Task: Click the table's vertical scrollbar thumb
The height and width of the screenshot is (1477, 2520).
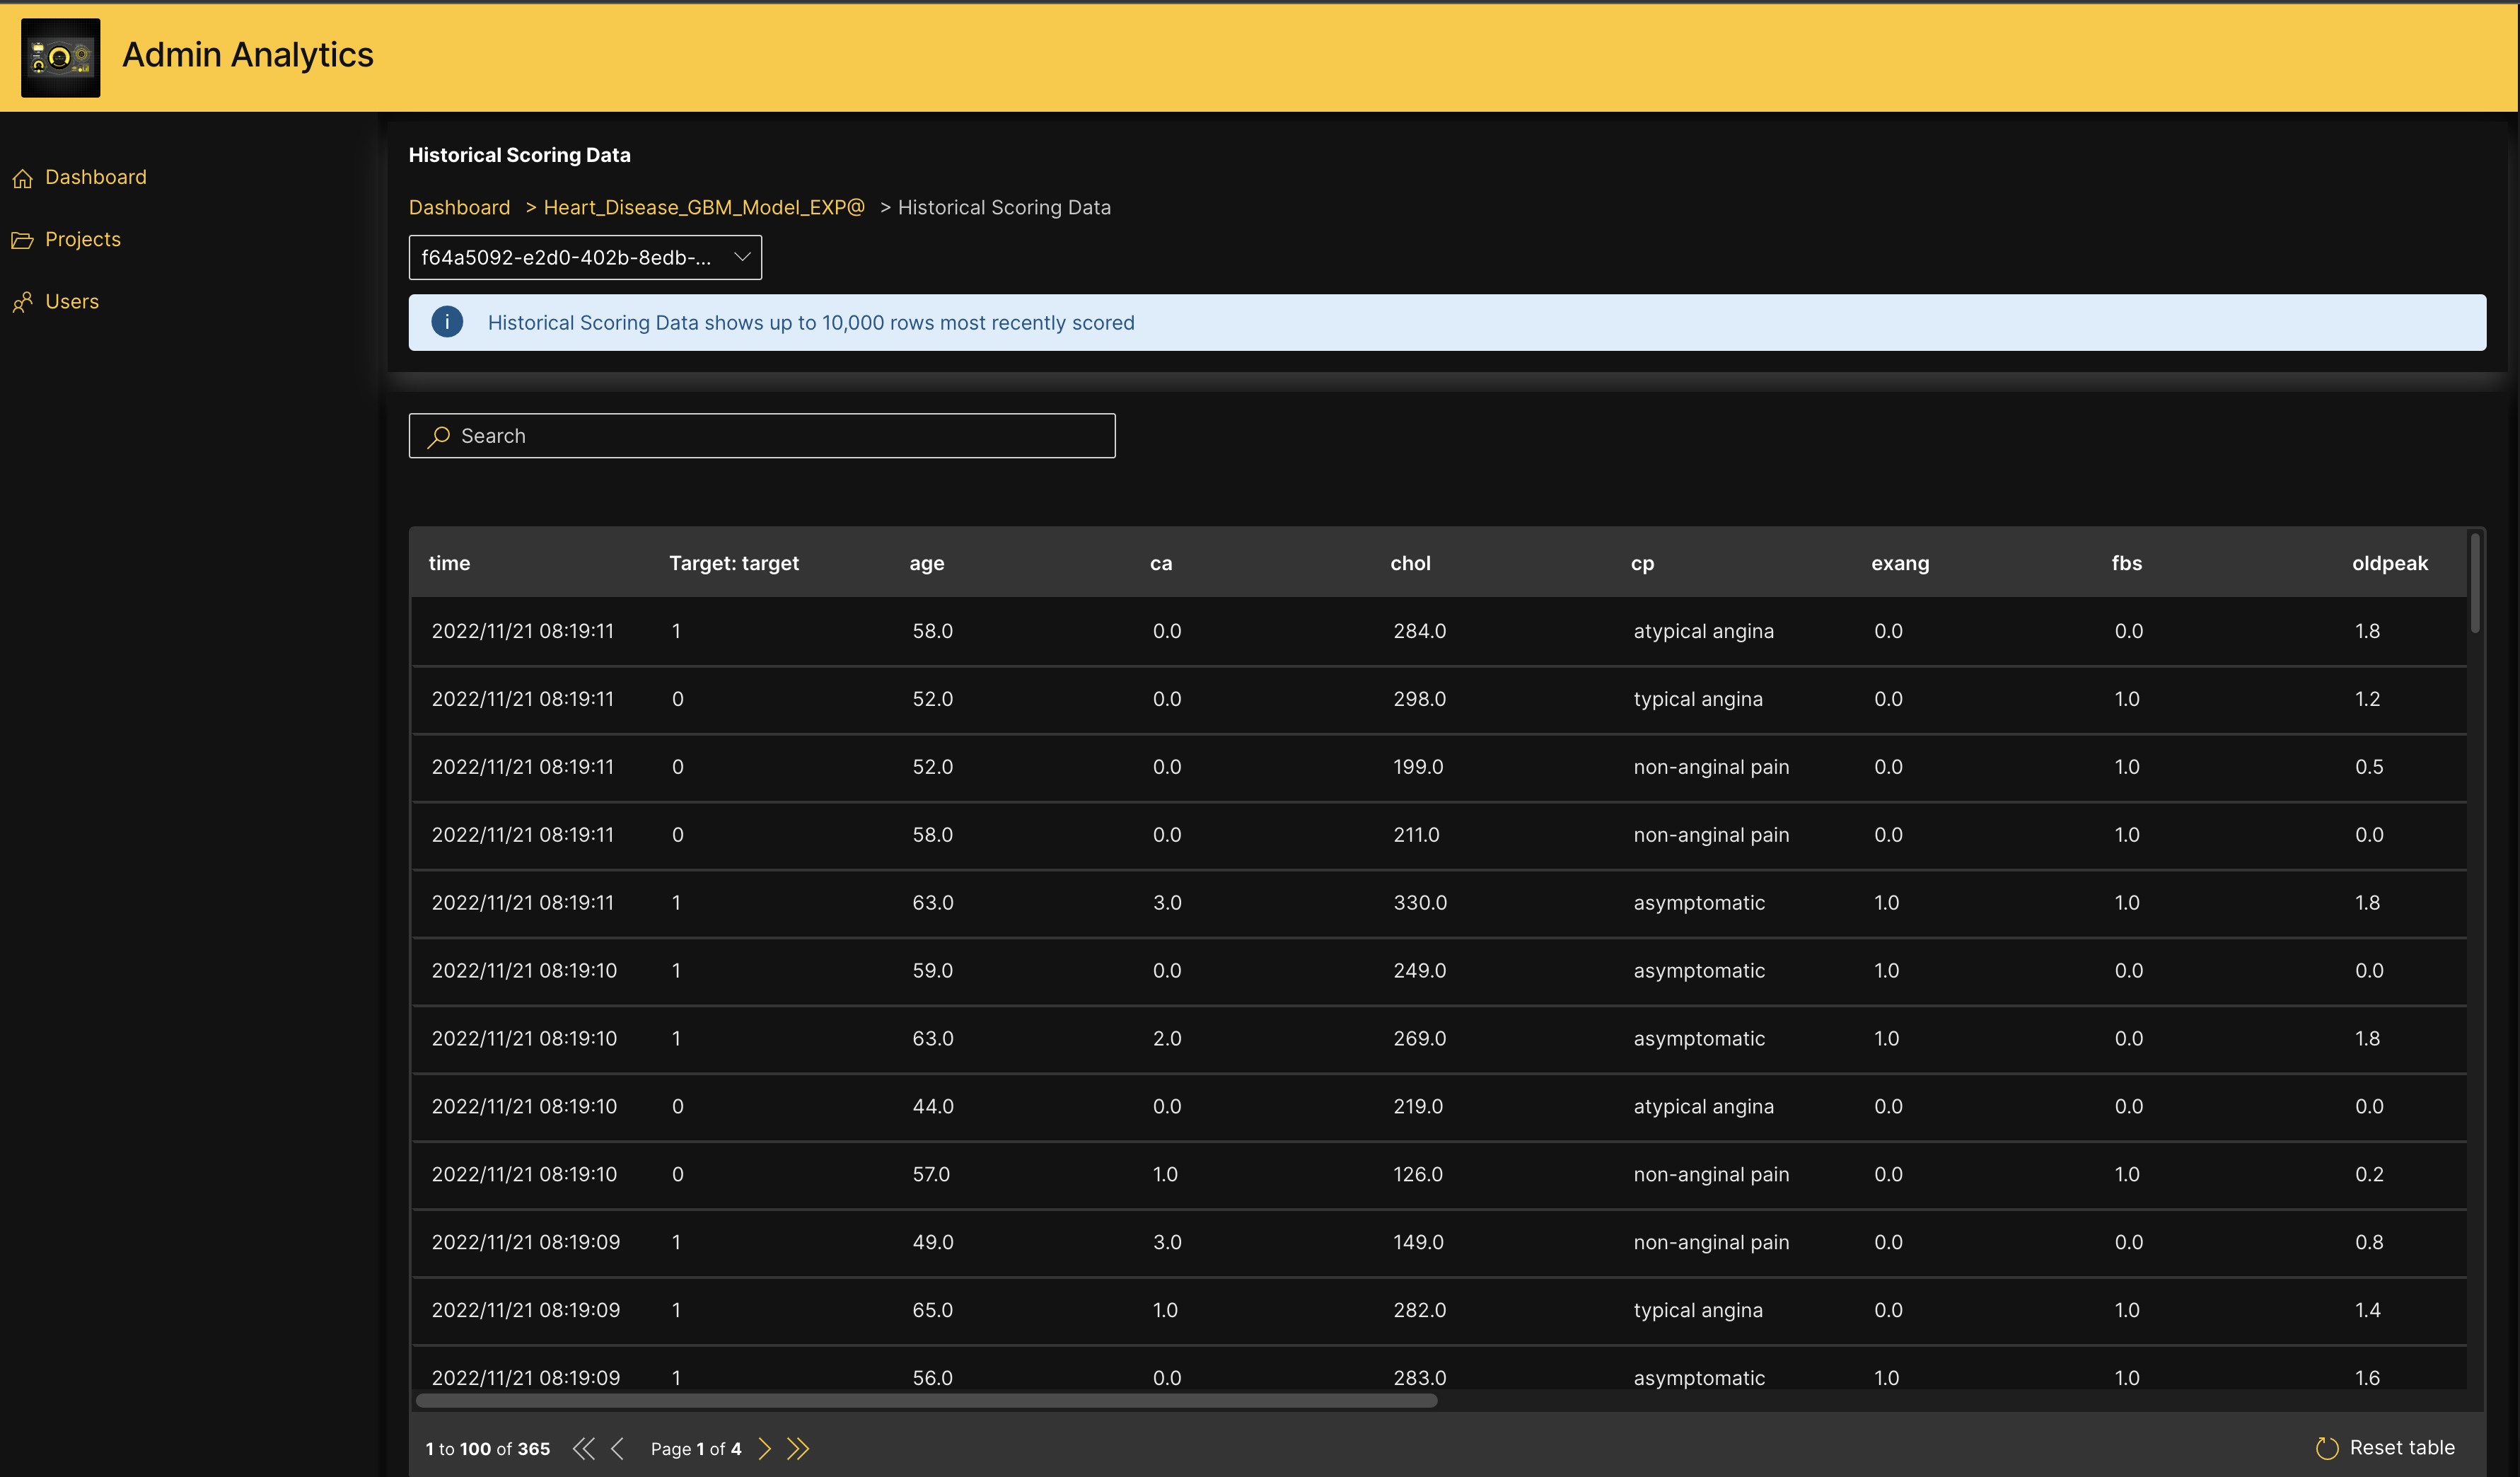Action: click(x=2475, y=583)
